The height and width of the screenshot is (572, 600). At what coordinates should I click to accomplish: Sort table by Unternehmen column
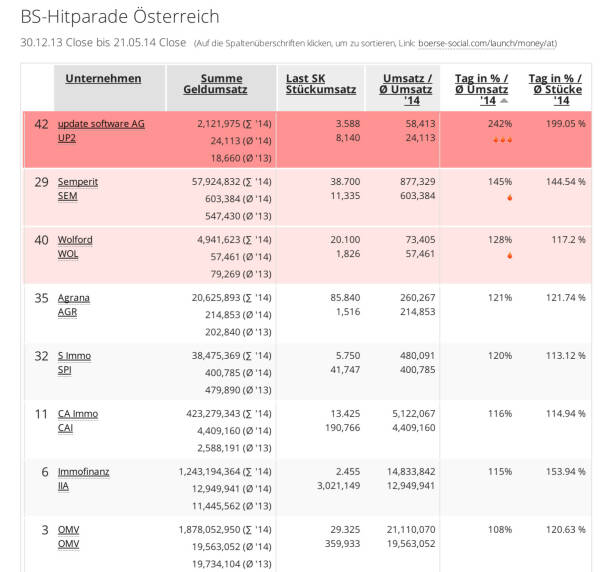point(103,78)
